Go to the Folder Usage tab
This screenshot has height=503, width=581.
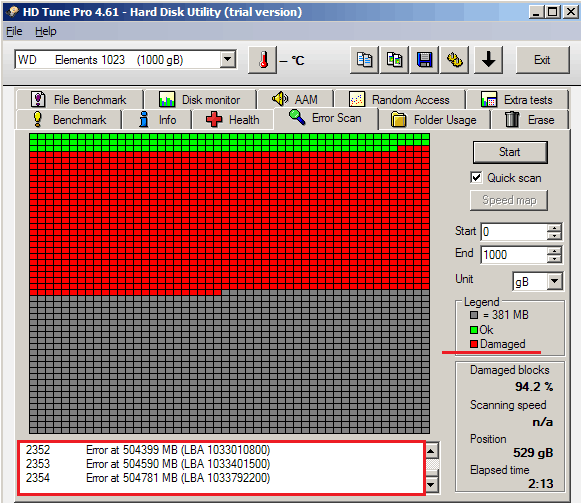click(x=434, y=120)
